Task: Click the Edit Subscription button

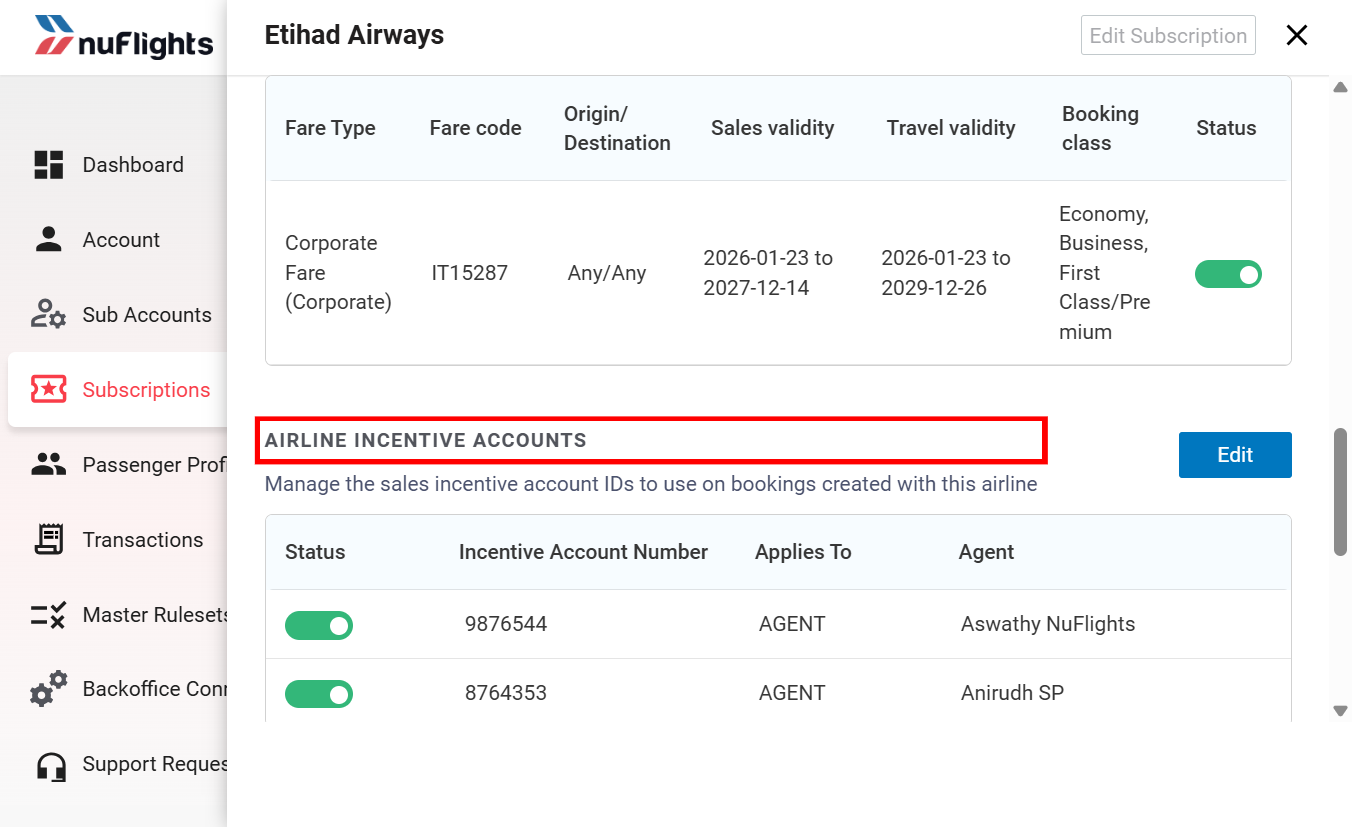Action: pyautogui.click(x=1168, y=36)
